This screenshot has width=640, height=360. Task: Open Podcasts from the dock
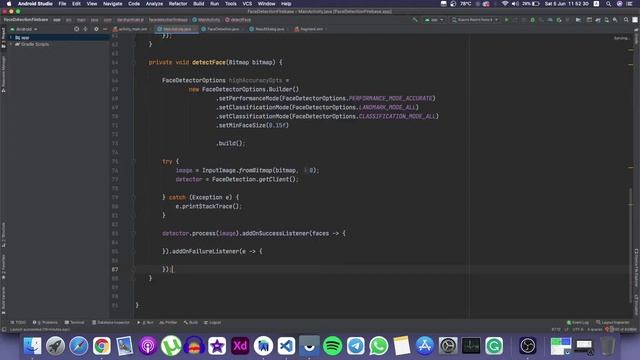[148, 346]
